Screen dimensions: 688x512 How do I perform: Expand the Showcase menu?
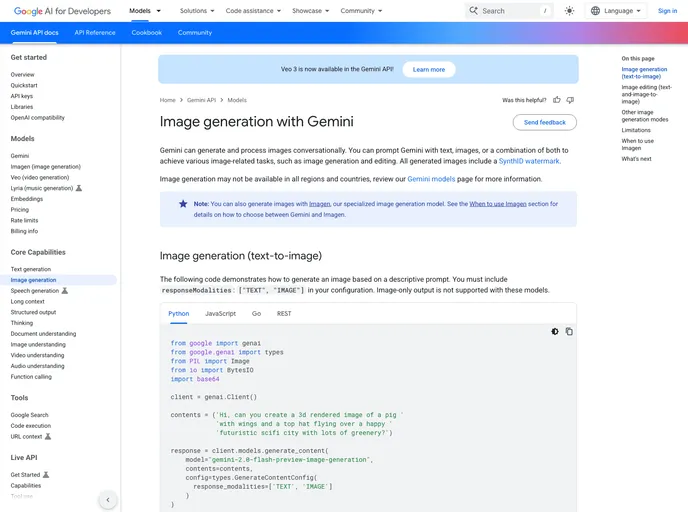click(311, 11)
